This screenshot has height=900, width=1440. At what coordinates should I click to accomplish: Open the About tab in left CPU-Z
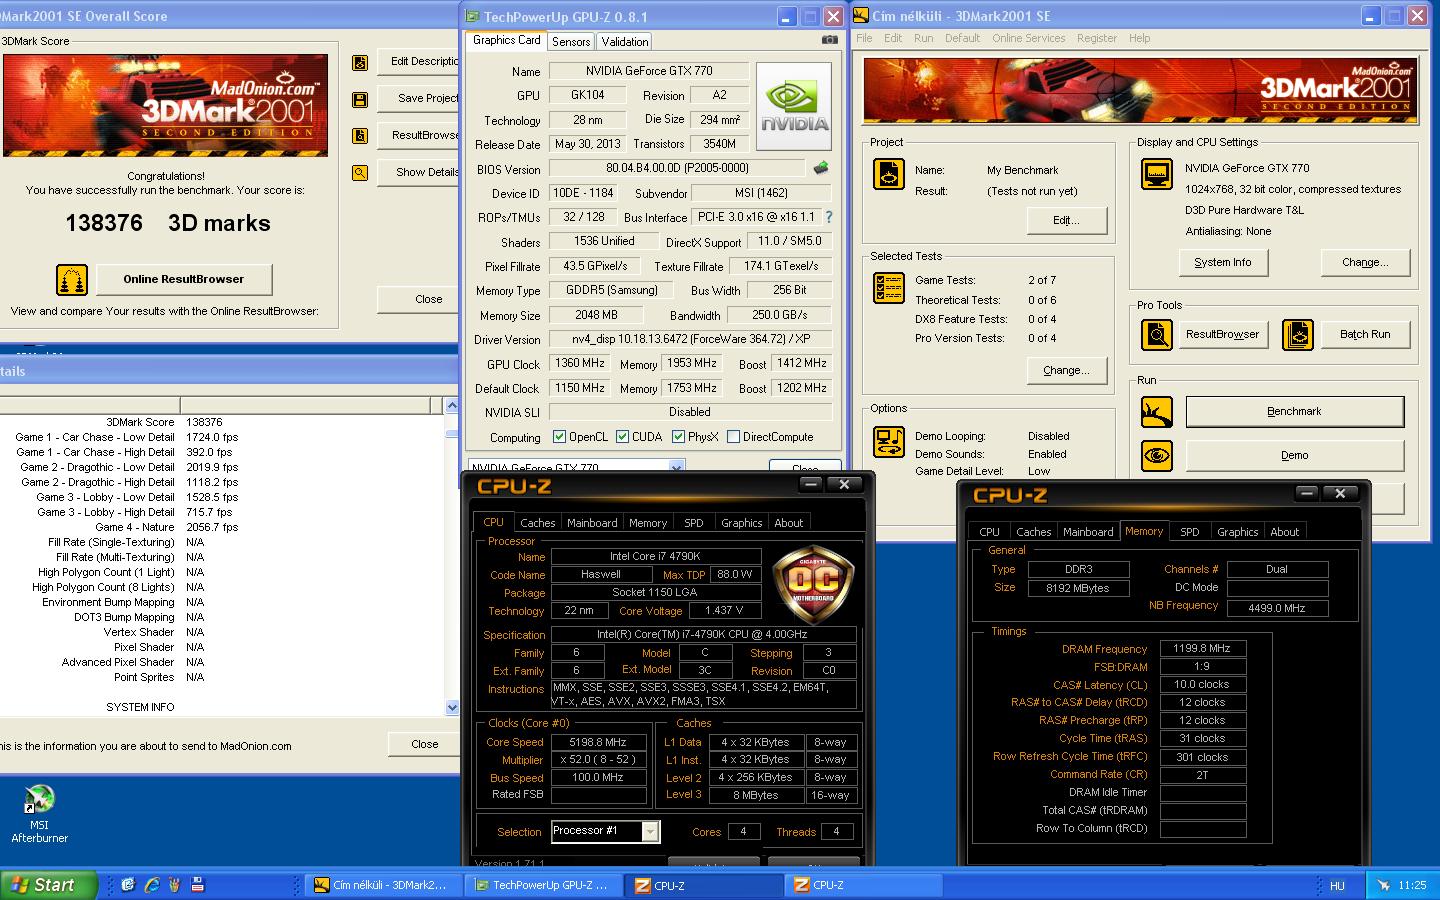[788, 523]
